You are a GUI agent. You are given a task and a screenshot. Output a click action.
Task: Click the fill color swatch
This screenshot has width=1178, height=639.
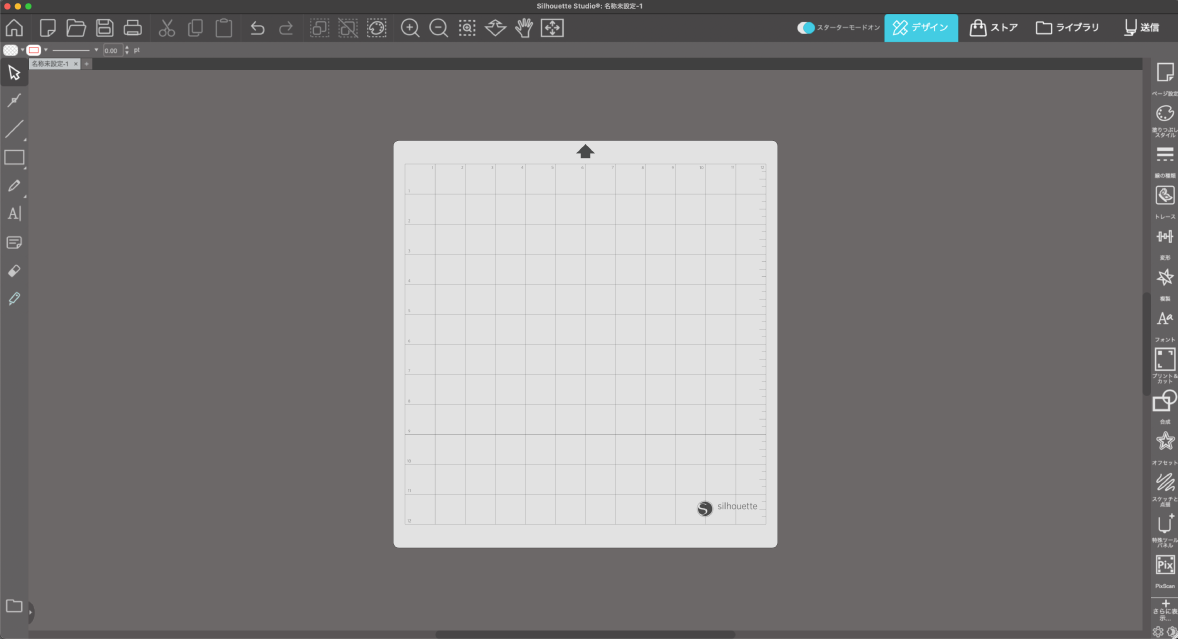(10, 50)
